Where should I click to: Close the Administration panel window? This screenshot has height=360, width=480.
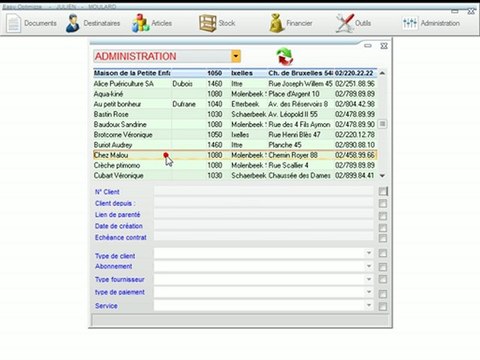coord(384,46)
